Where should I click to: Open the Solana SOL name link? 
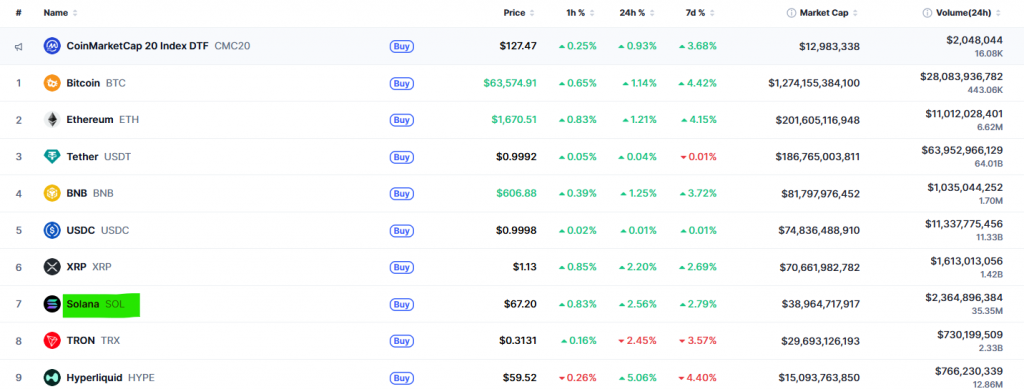95,303
